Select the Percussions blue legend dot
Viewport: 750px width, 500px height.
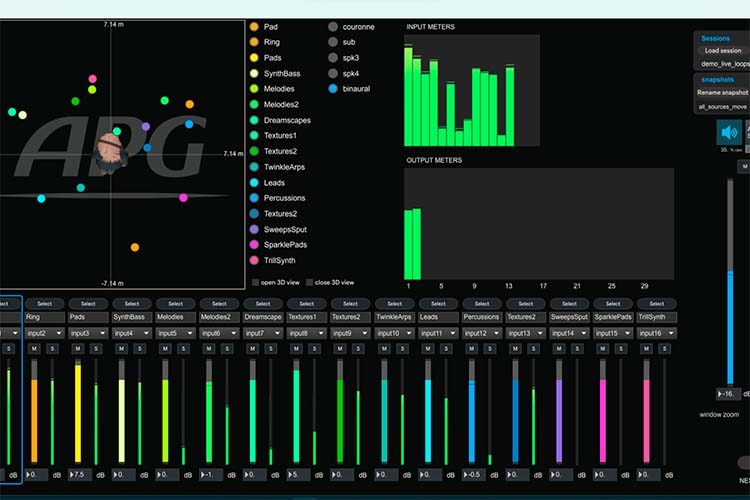tap(254, 198)
